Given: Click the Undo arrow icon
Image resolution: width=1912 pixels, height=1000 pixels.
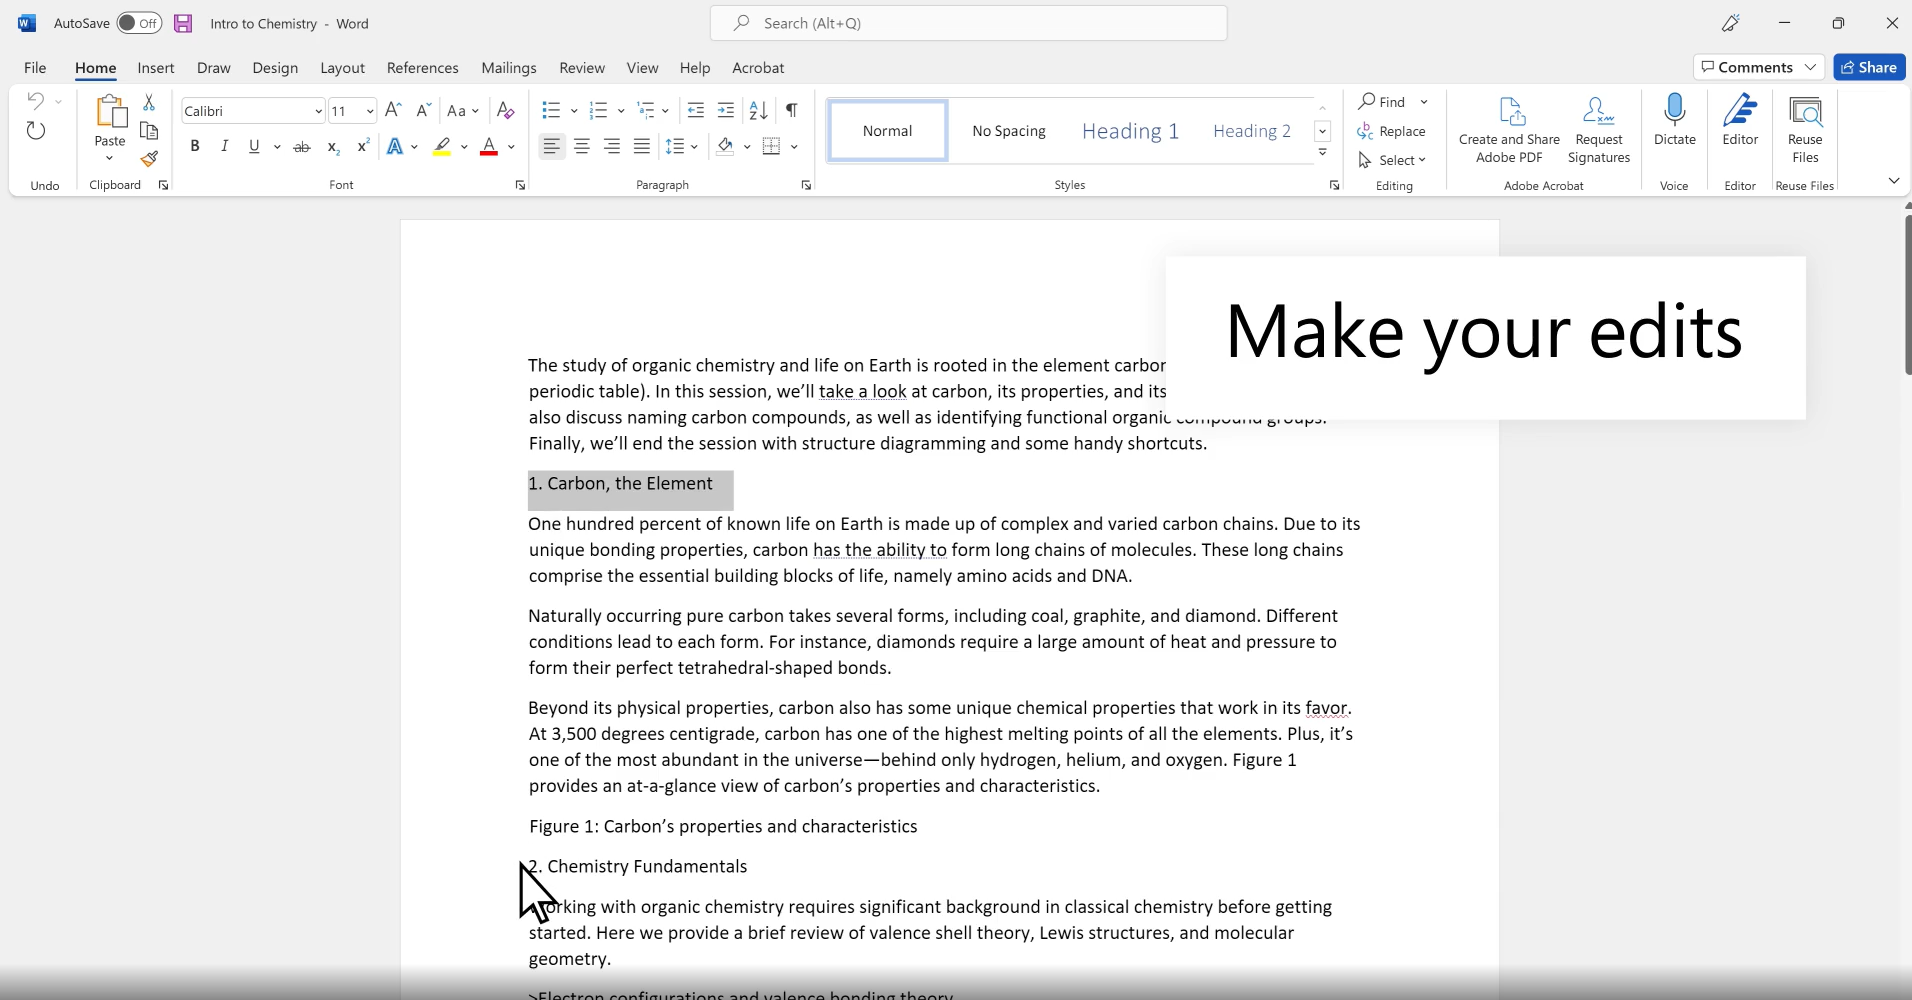Looking at the screenshot, I should click(x=35, y=101).
